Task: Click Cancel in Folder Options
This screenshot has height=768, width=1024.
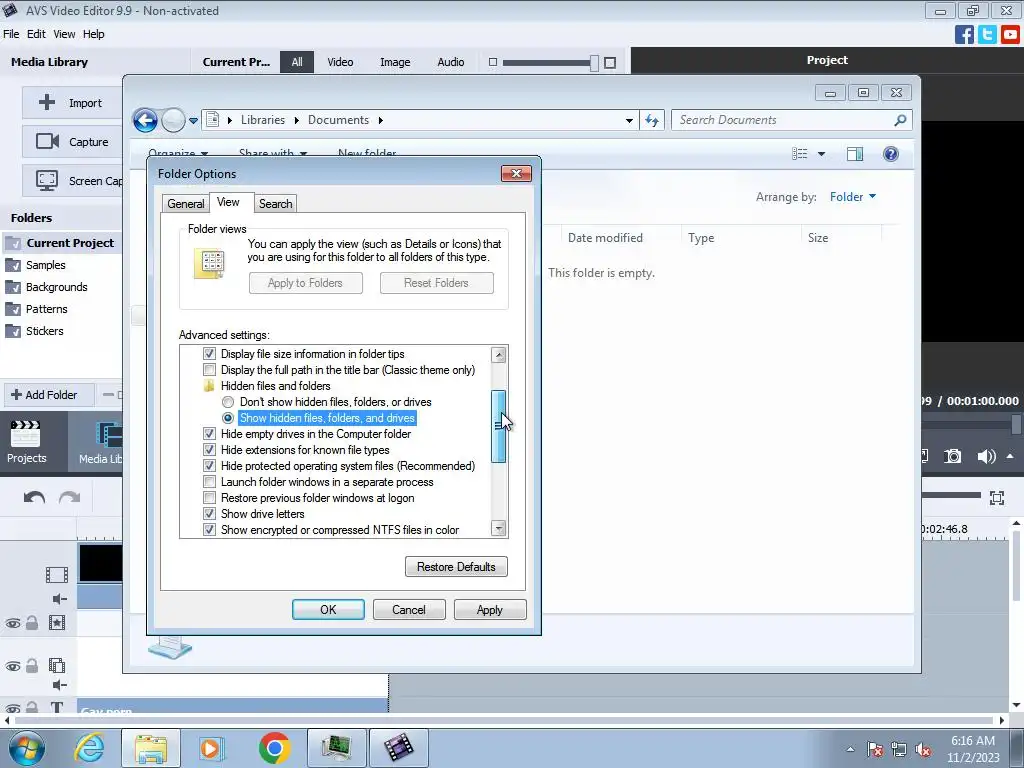Action: tap(409, 609)
